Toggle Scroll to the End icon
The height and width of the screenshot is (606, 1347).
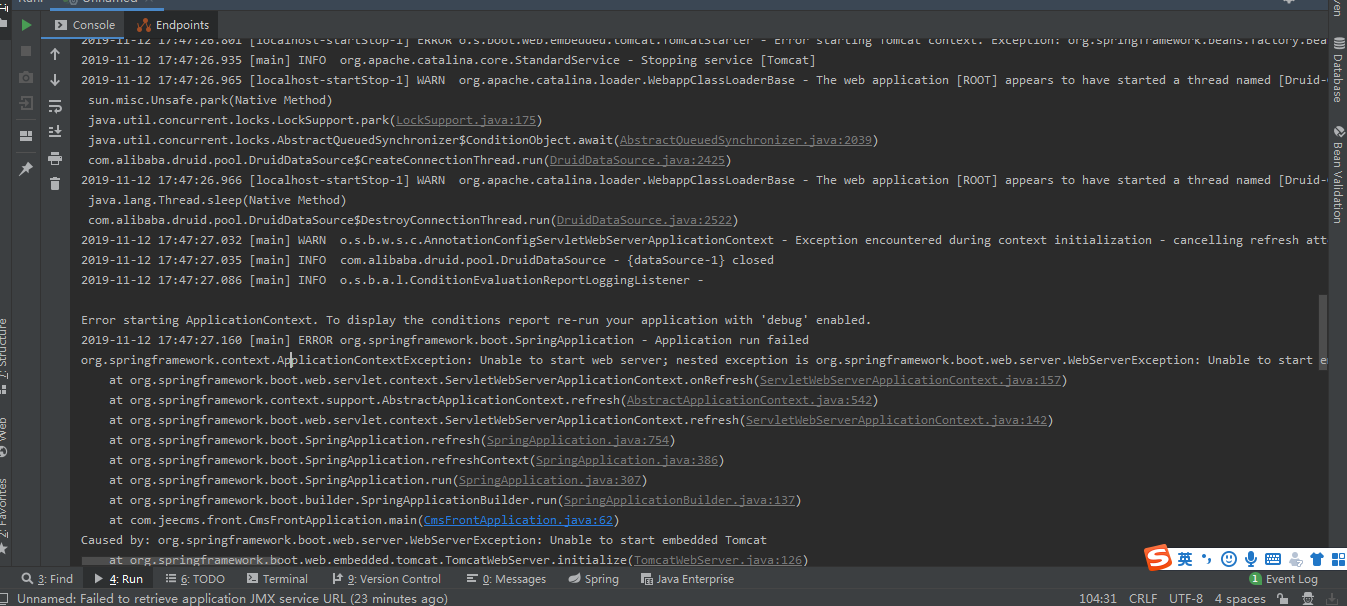tap(55, 131)
